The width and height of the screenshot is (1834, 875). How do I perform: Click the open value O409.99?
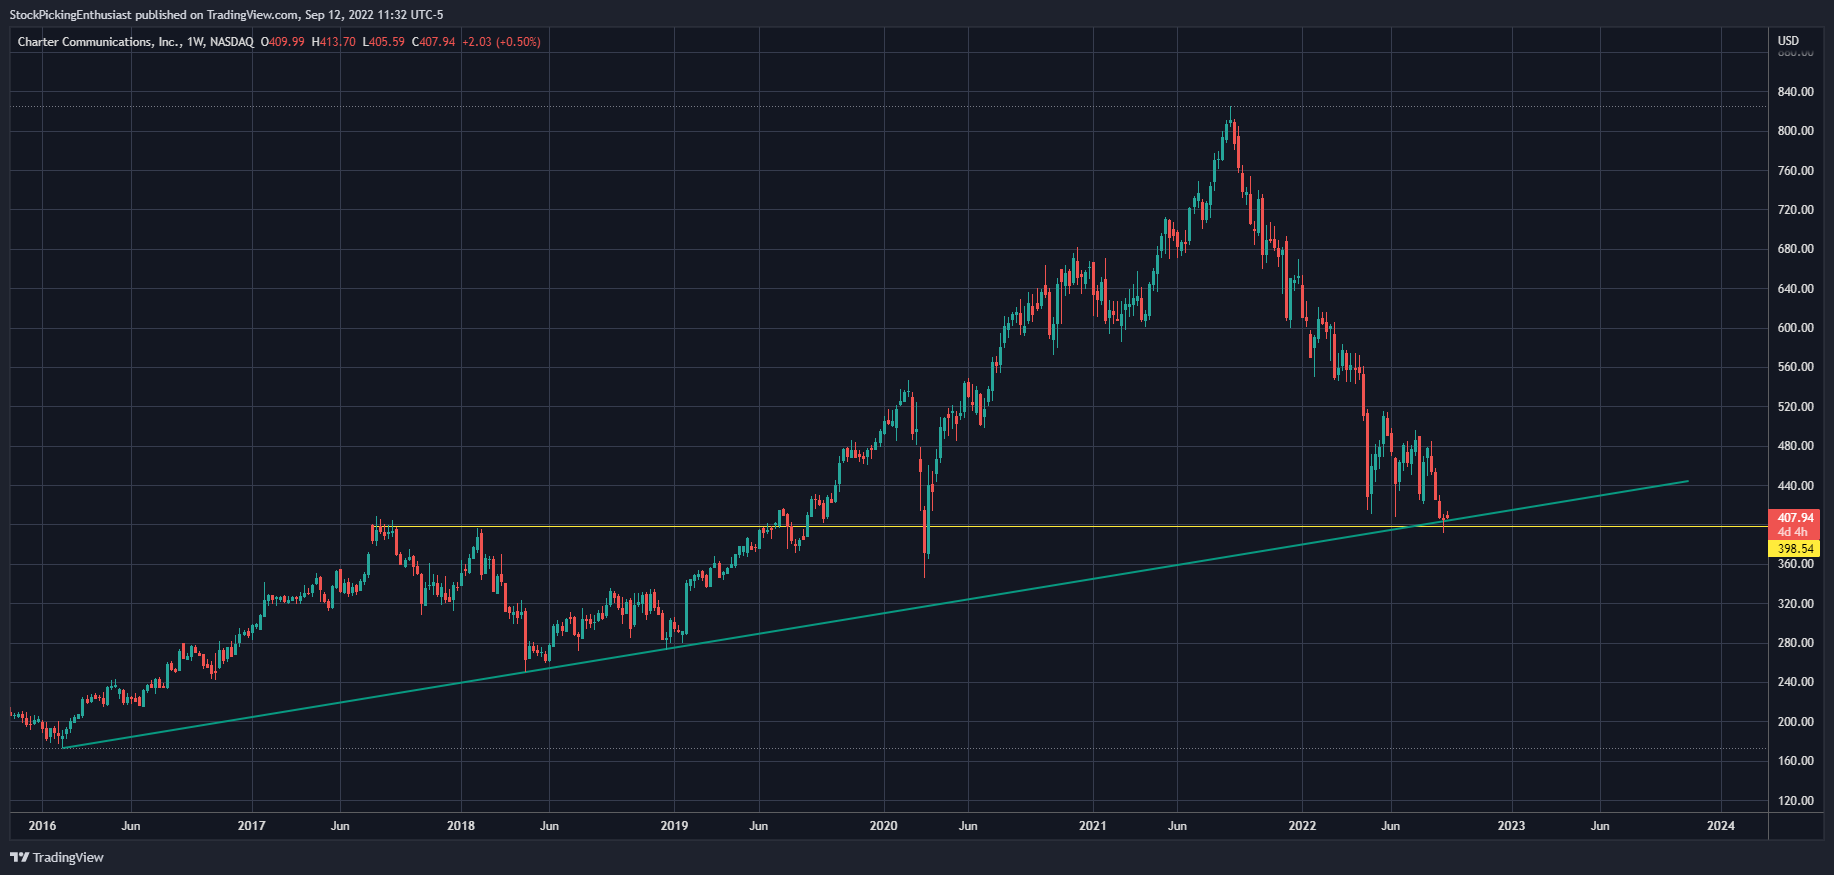point(282,42)
